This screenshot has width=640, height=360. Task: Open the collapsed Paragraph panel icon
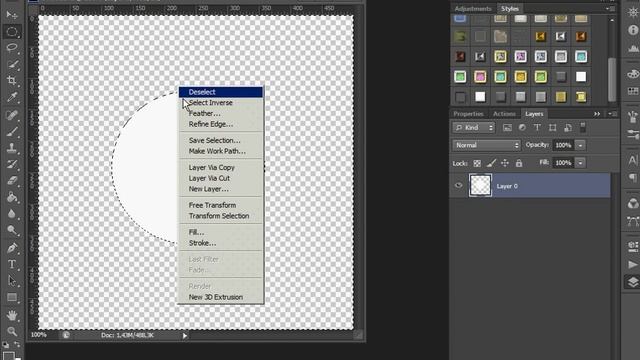click(x=633, y=178)
